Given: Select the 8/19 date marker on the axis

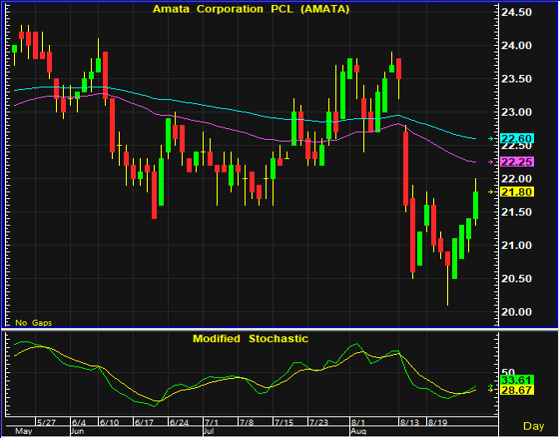Looking at the screenshot, I should tap(438, 423).
